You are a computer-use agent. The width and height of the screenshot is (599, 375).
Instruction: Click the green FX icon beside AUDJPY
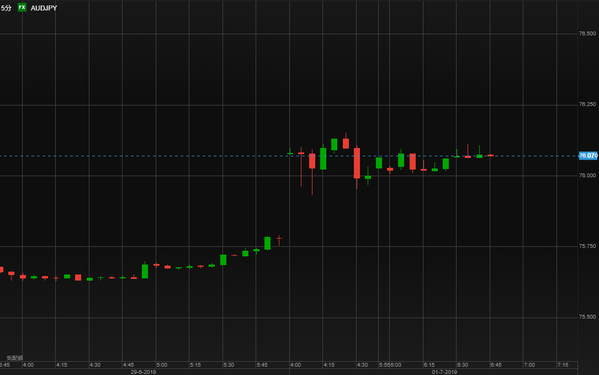click(x=22, y=7)
